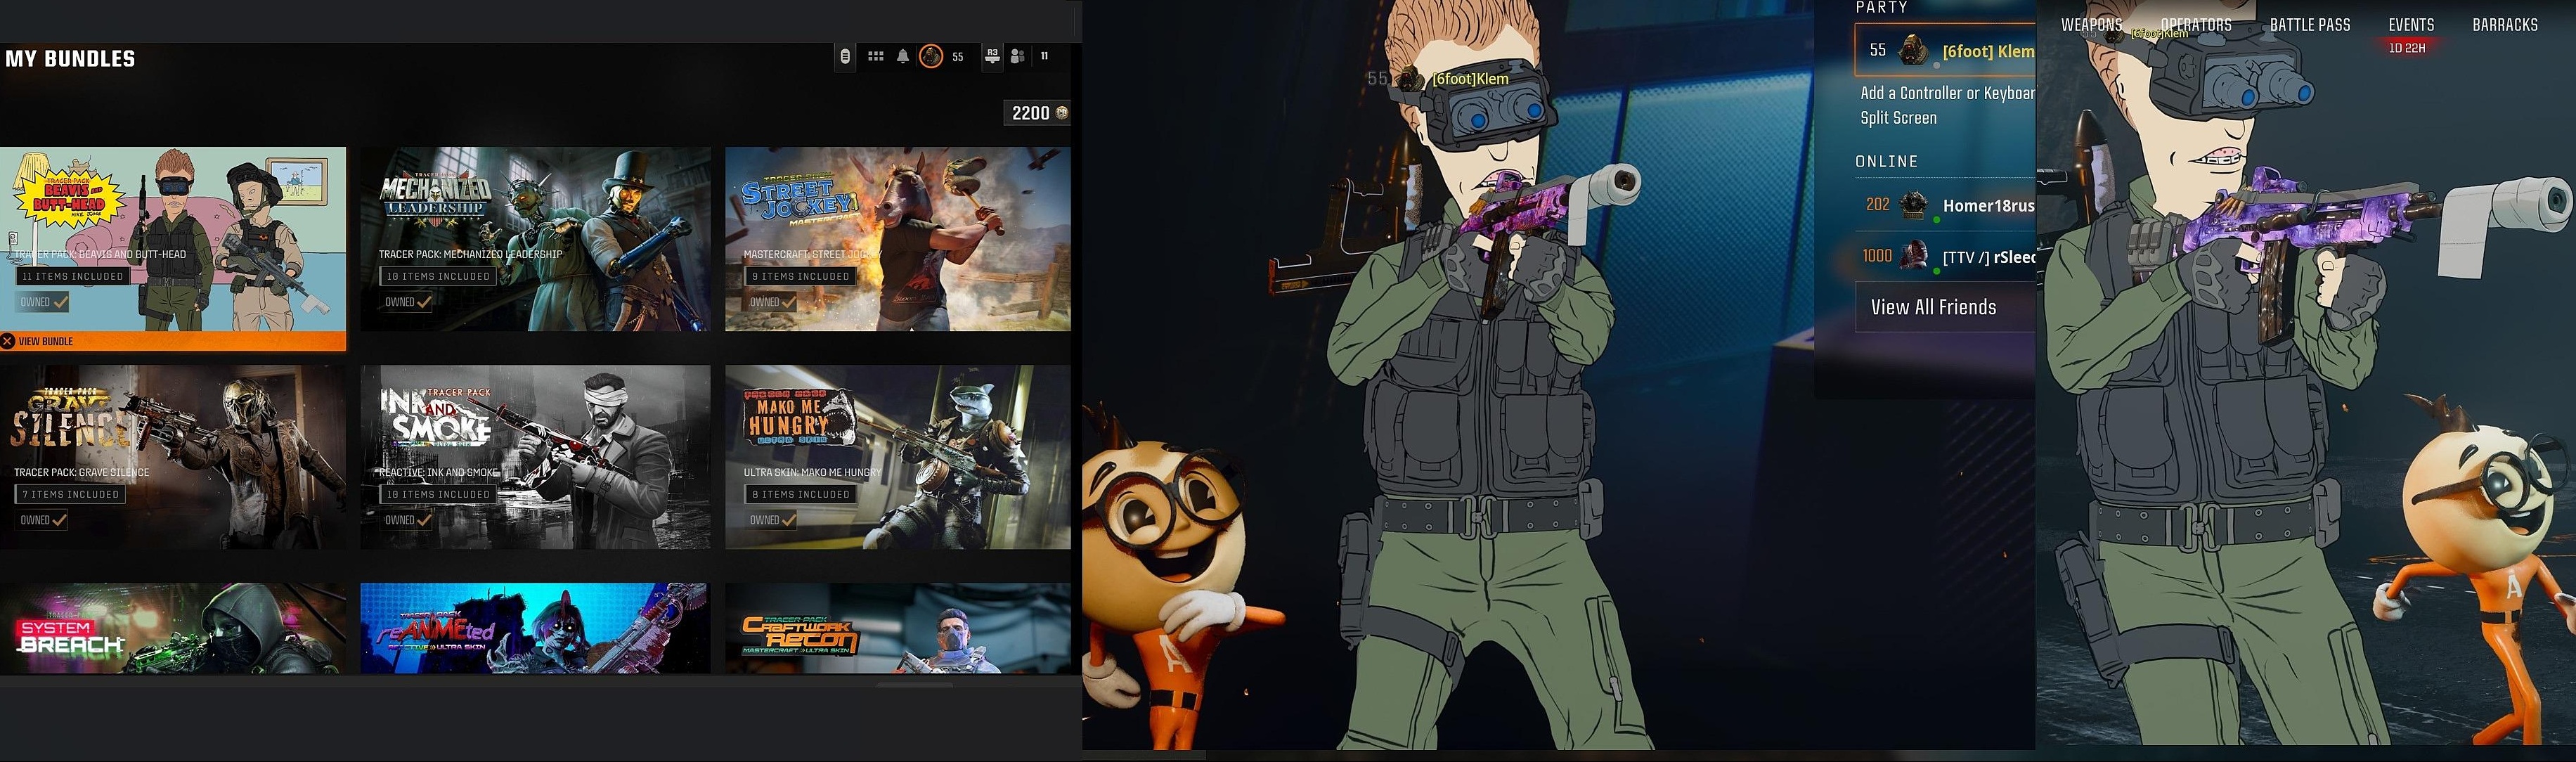Select friend [TTV /] rSleep in online list
2576x762 pixels.
pyautogui.click(x=1945, y=257)
